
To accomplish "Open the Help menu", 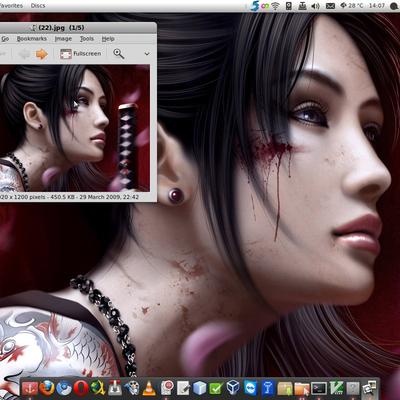I will point(108,39).
